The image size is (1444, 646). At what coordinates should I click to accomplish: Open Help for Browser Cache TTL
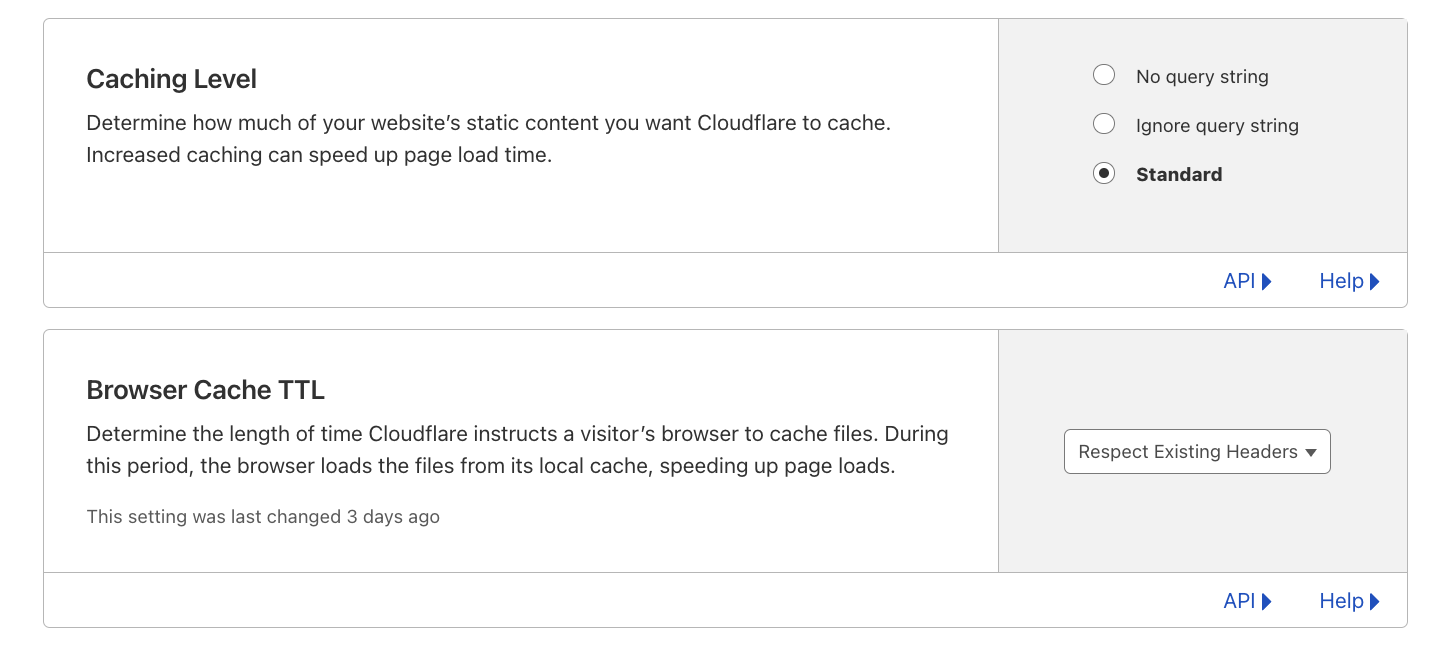point(1341,601)
